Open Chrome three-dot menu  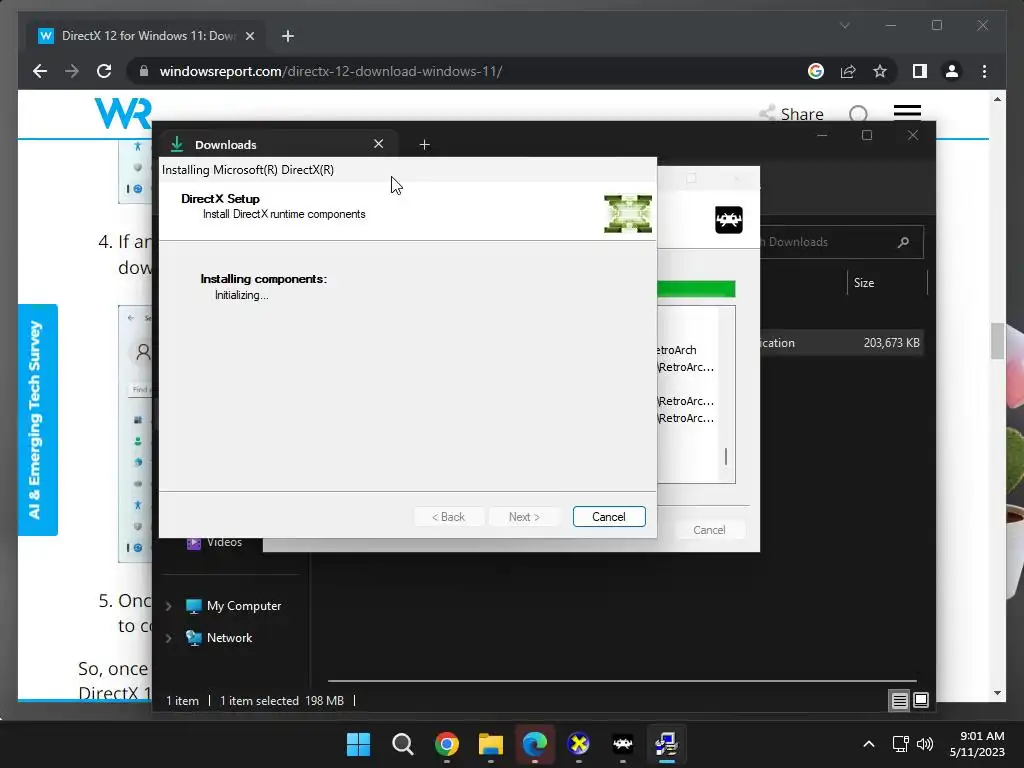984,71
